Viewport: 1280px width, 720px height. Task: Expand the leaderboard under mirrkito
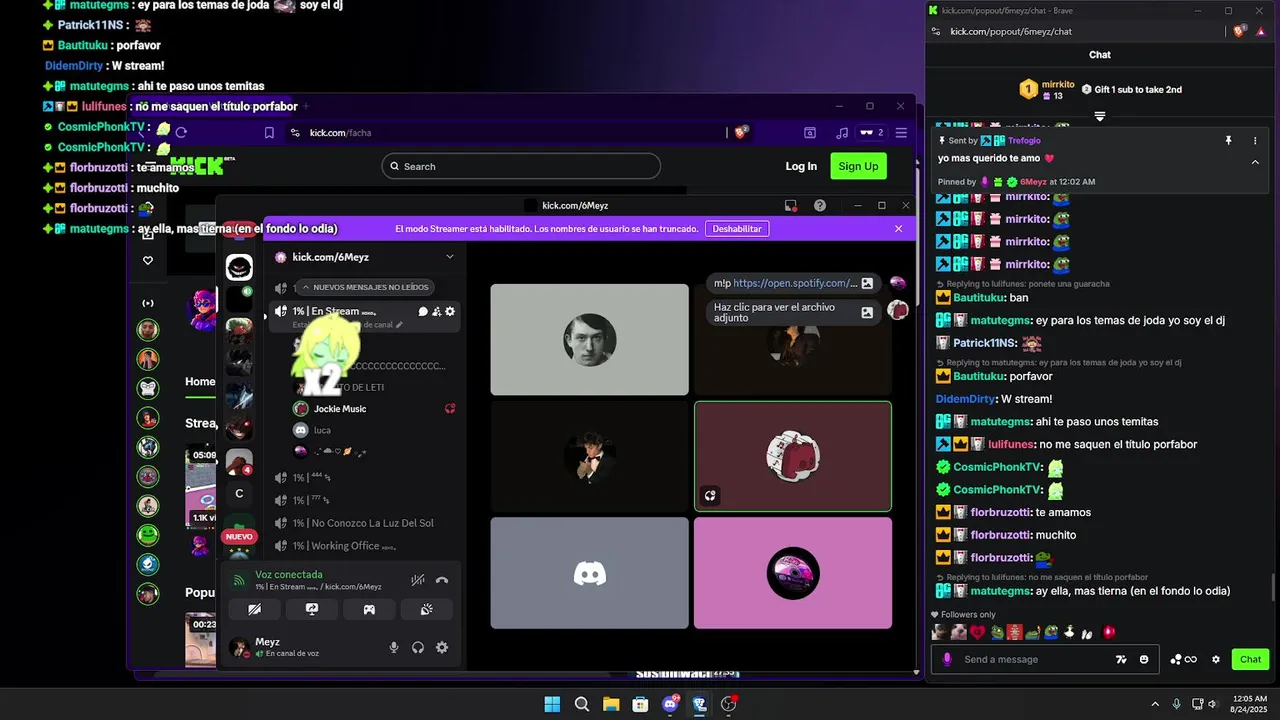[1100, 116]
